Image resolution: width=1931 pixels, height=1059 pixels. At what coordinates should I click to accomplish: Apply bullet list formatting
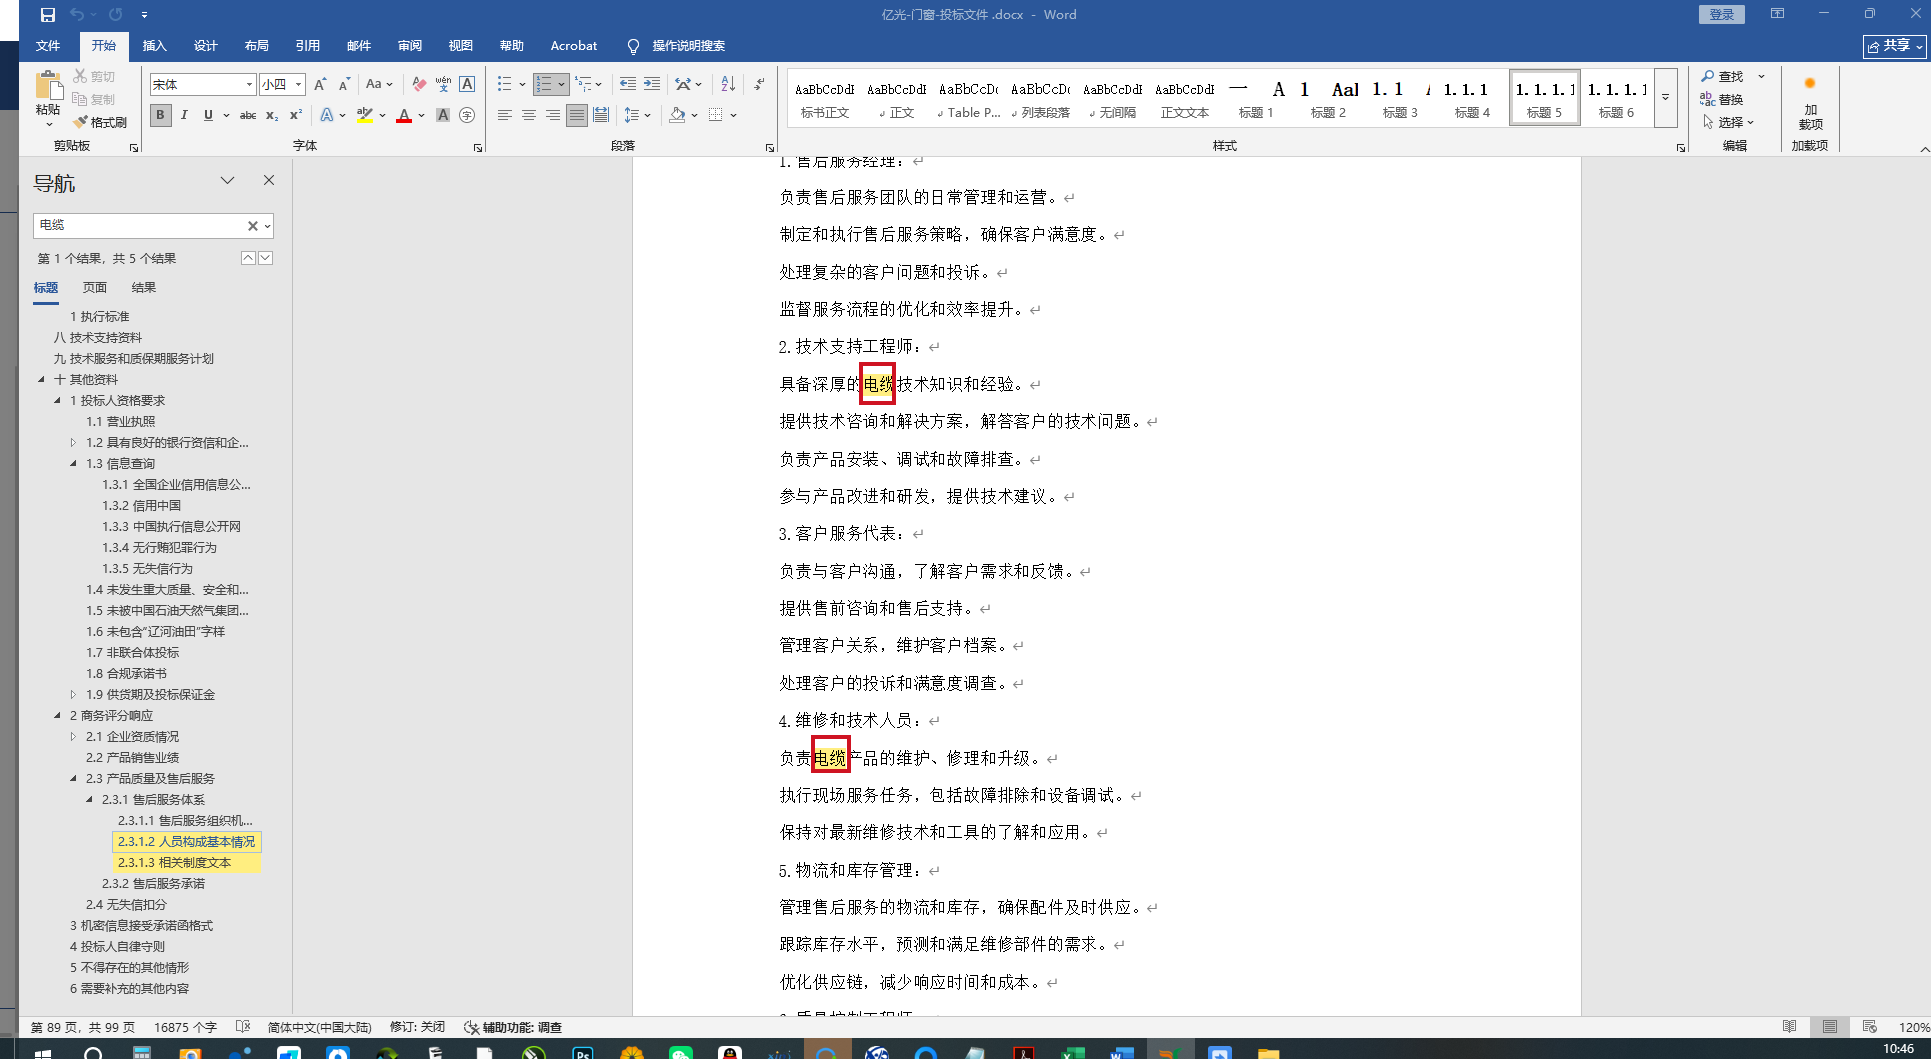[505, 85]
